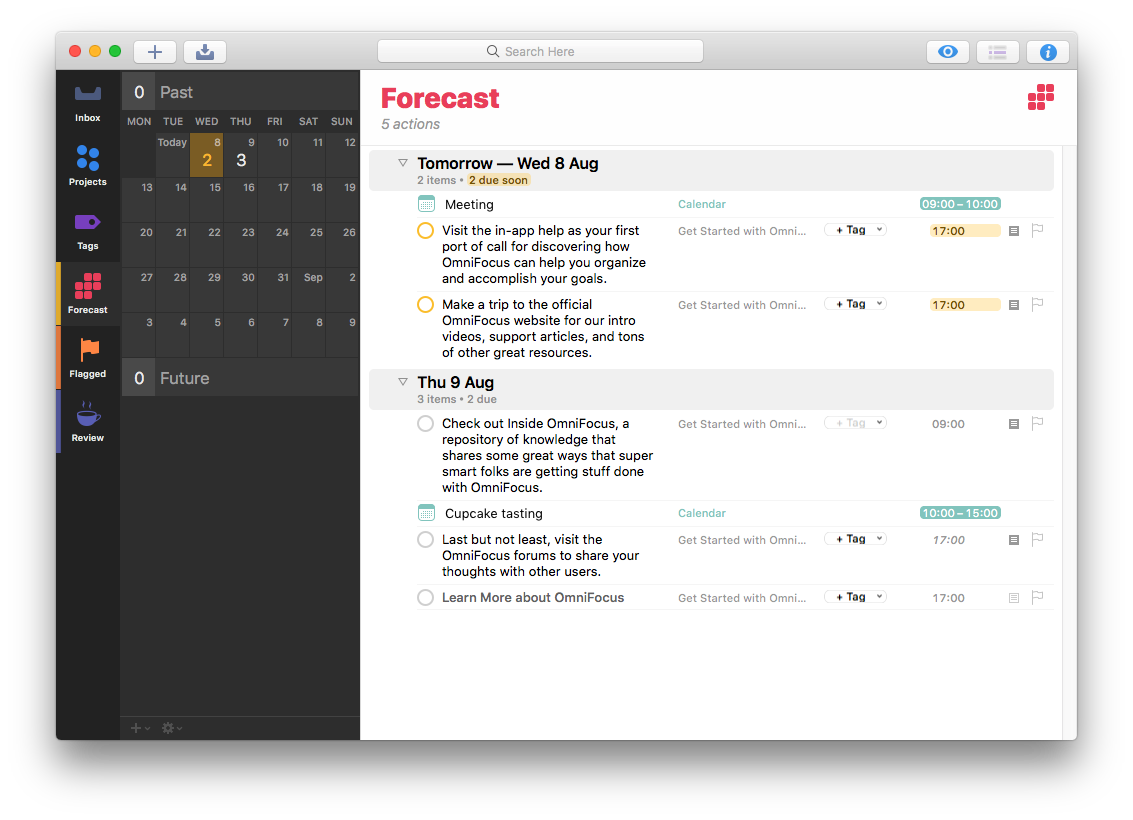Switch to the Inbox perspective tab

pos(88,102)
